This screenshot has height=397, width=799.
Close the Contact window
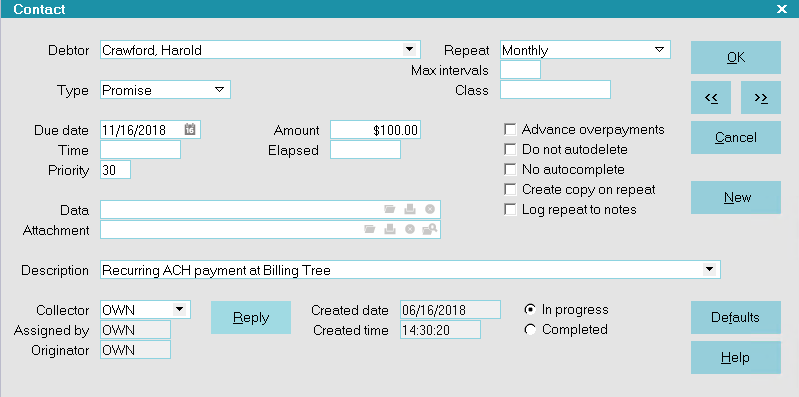(x=782, y=9)
